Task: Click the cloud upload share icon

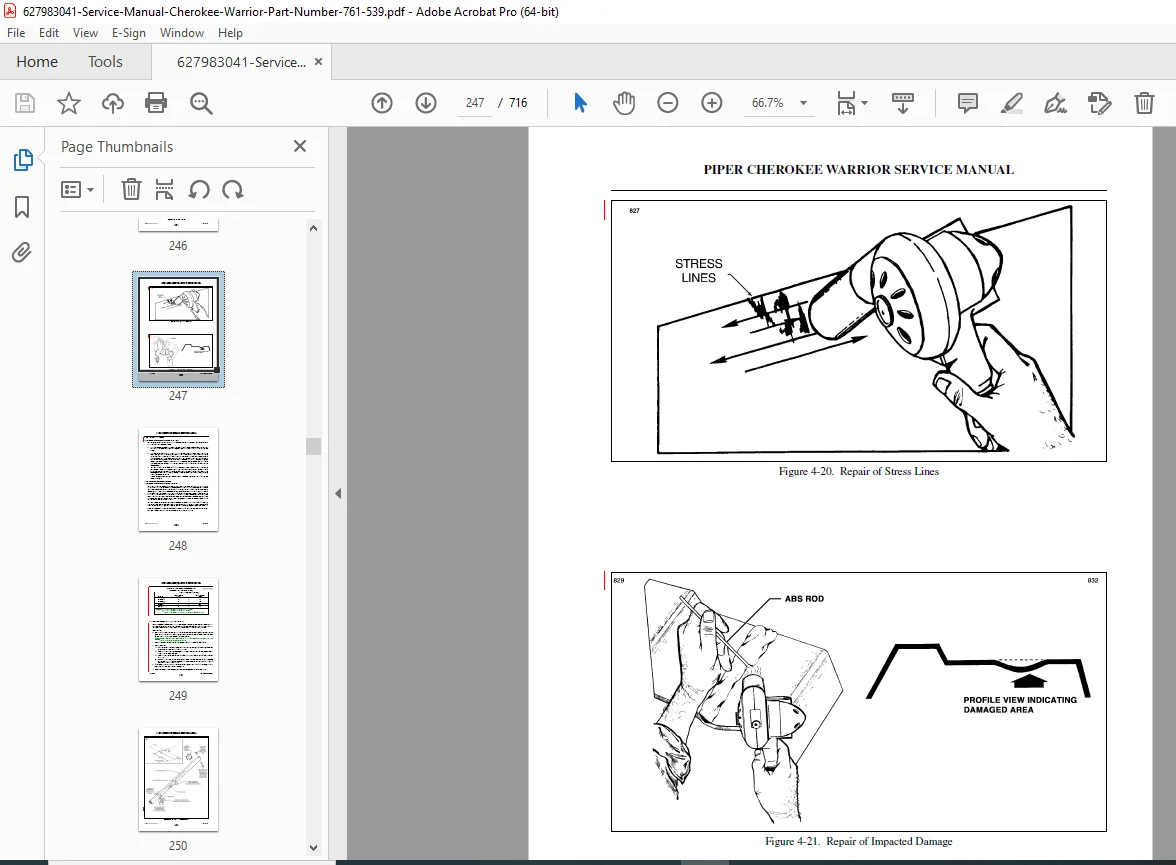Action: pyautogui.click(x=113, y=103)
